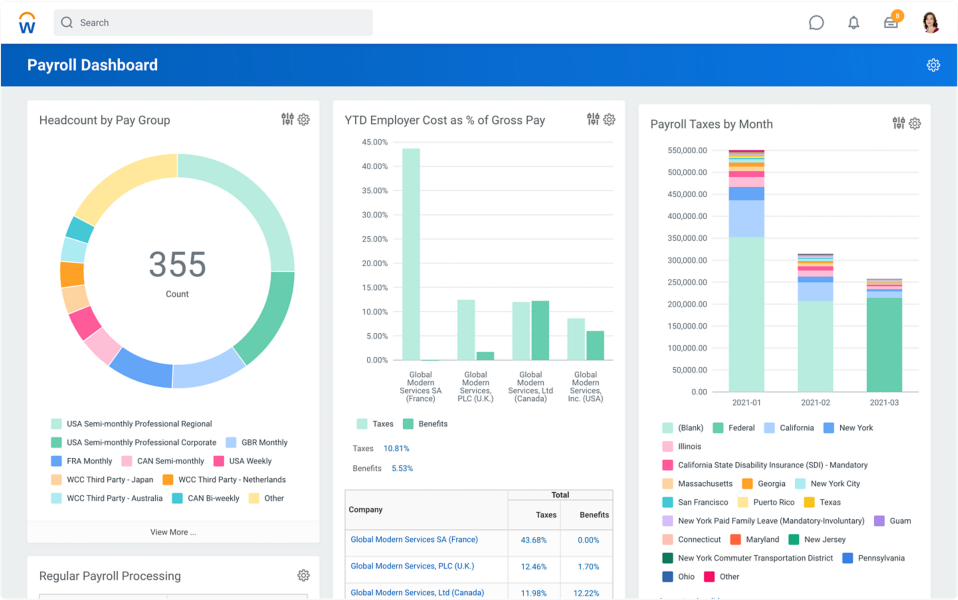Open the user profile avatar
The width and height of the screenshot is (958, 600).
(x=930, y=23)
